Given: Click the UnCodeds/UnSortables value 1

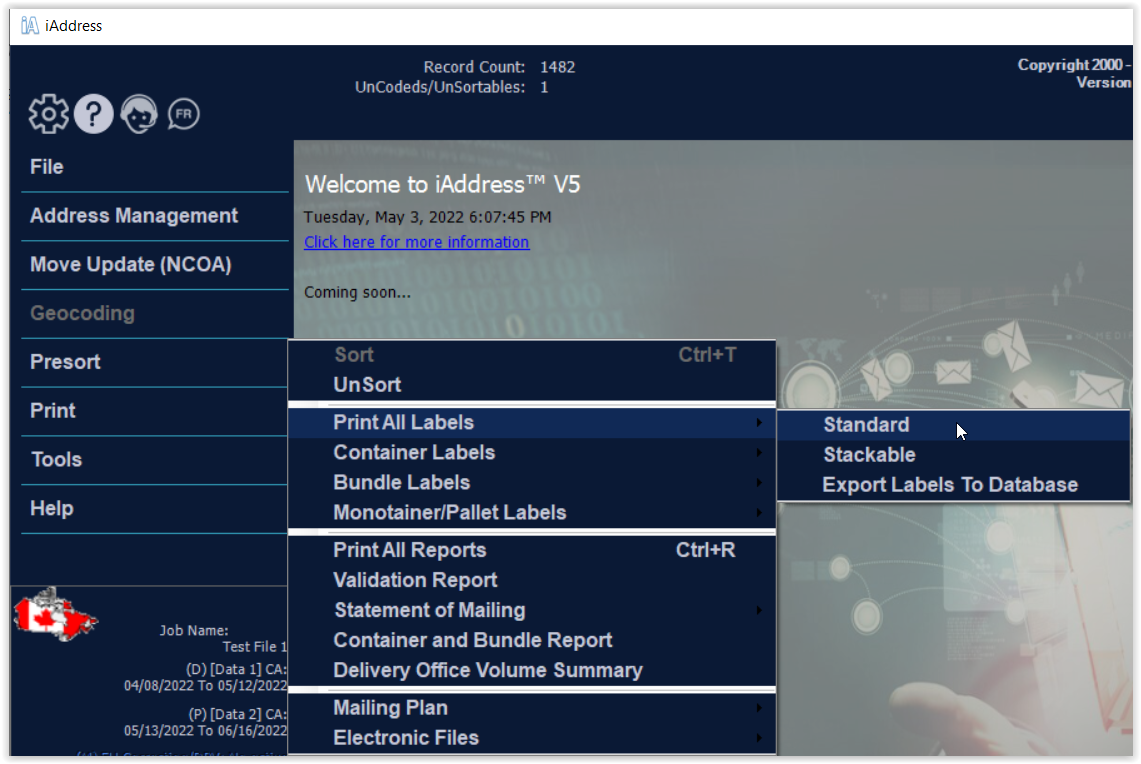Looking at the screenshot, I should 544,87.
